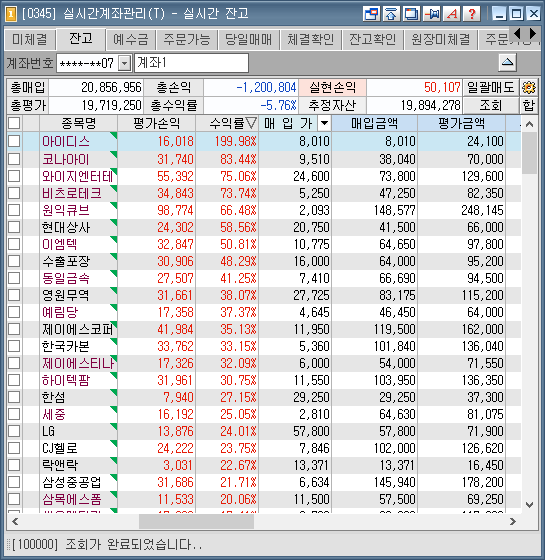545x560 pixels.
Task: Click the 세중 stock name
Action: tap(54, 414)
